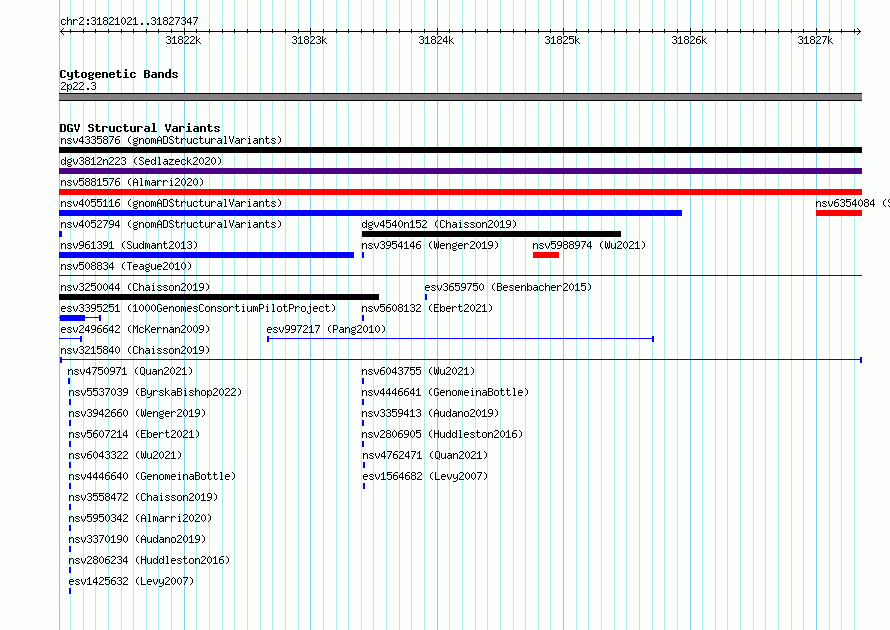Click the red nsv6354084 variant bar

point(839,213)
